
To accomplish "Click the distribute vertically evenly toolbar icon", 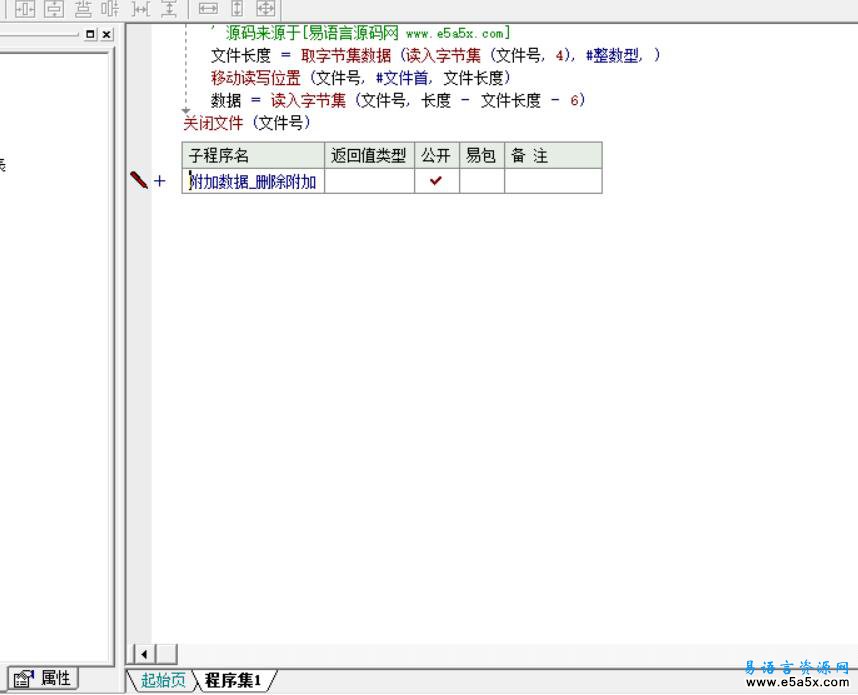I will (x=83, y=9).
